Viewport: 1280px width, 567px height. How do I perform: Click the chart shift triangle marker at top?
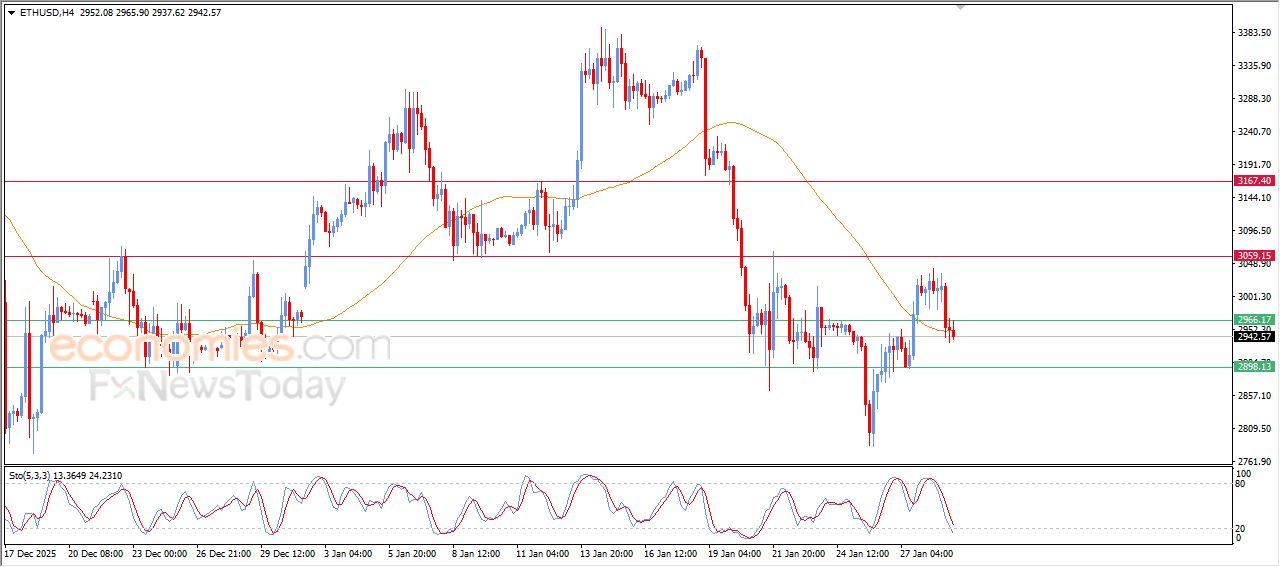961,8
